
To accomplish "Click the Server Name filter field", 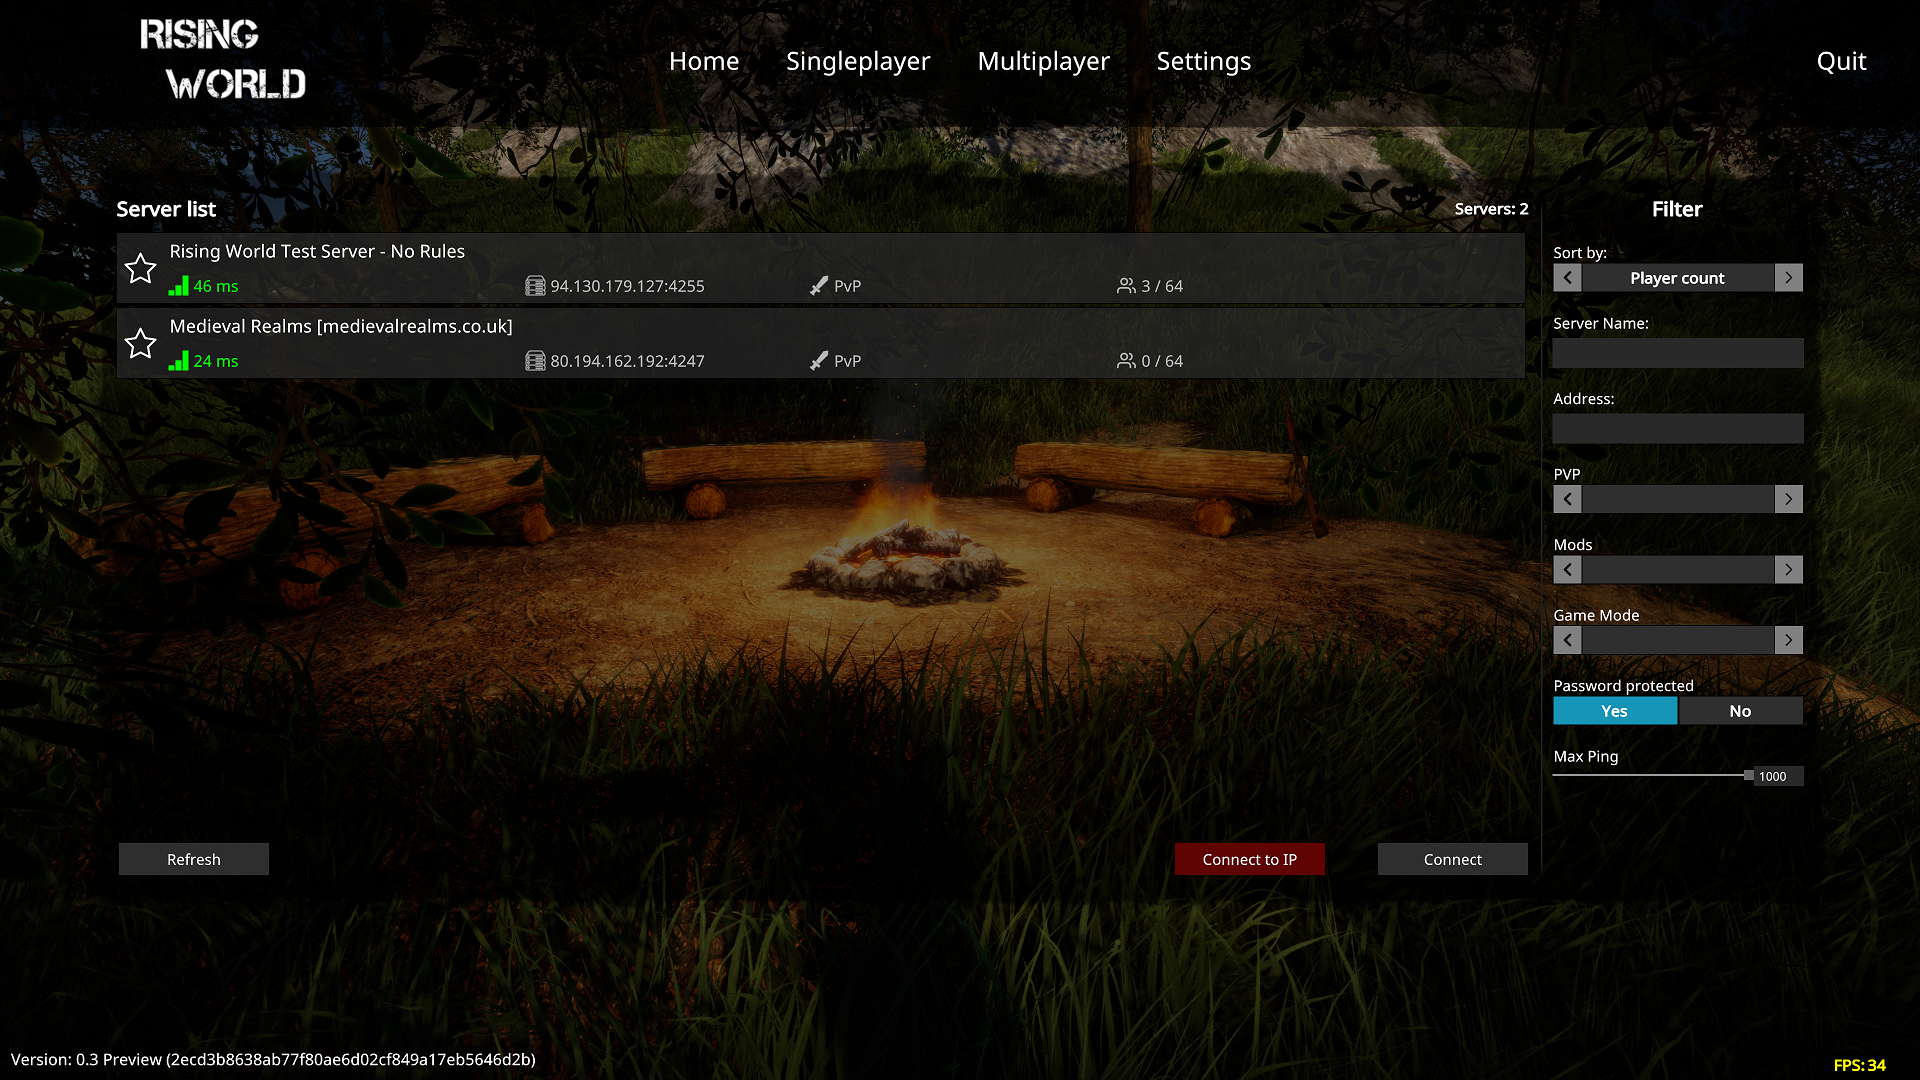I will (1677, 353).
